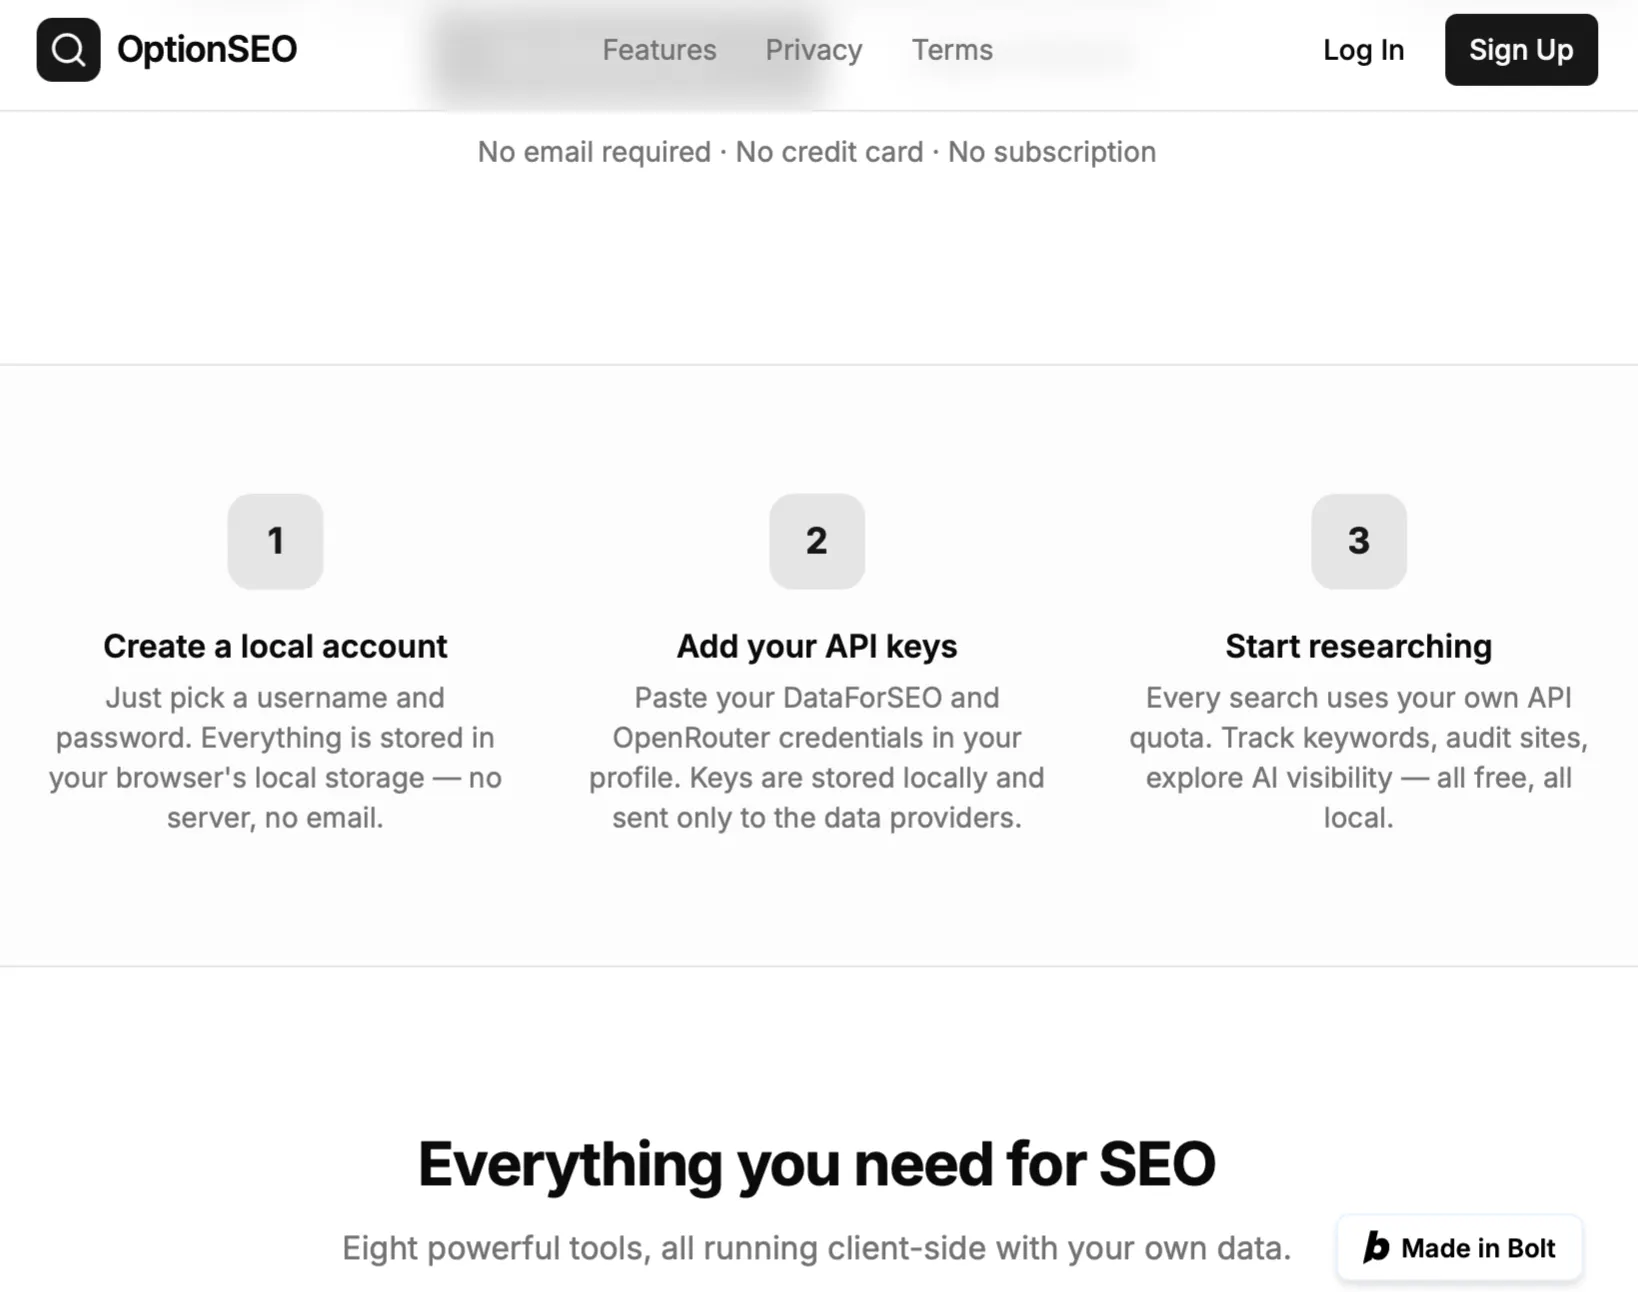1638x1292 pixels.
Task: Open the Privacy nav link
Action: [814, 50]
